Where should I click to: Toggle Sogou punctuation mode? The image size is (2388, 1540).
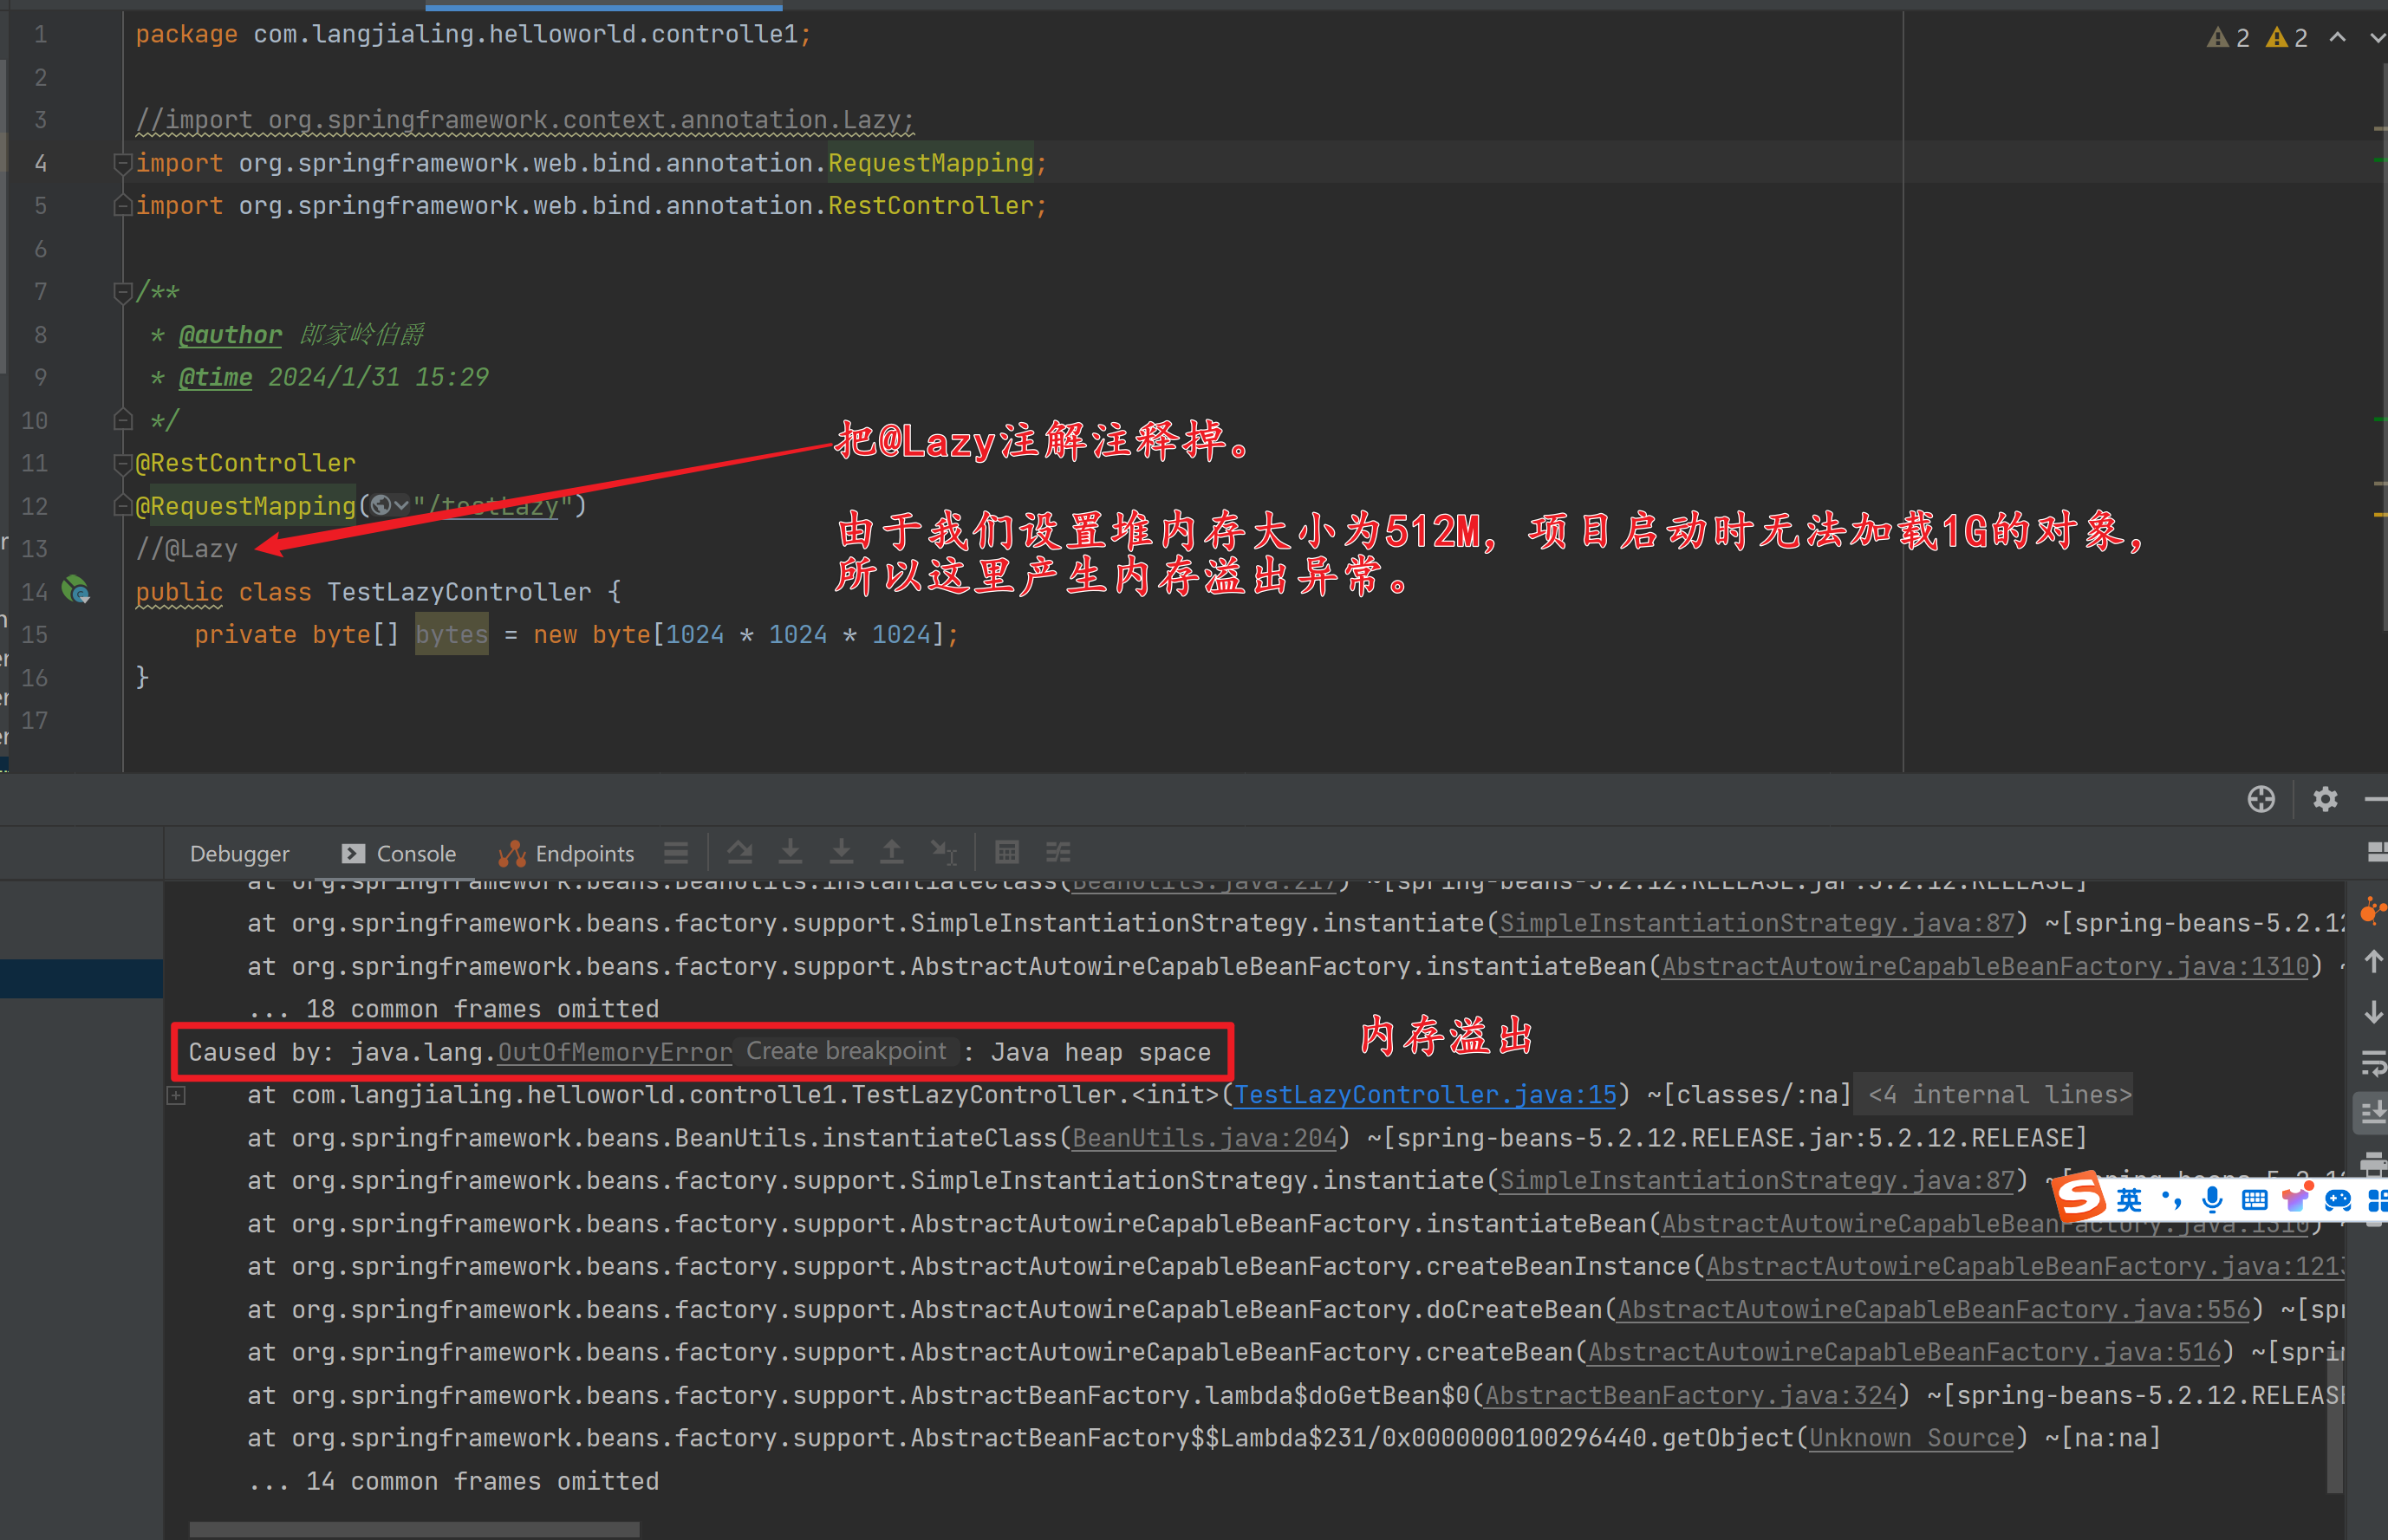(x=2171, y=1199)
